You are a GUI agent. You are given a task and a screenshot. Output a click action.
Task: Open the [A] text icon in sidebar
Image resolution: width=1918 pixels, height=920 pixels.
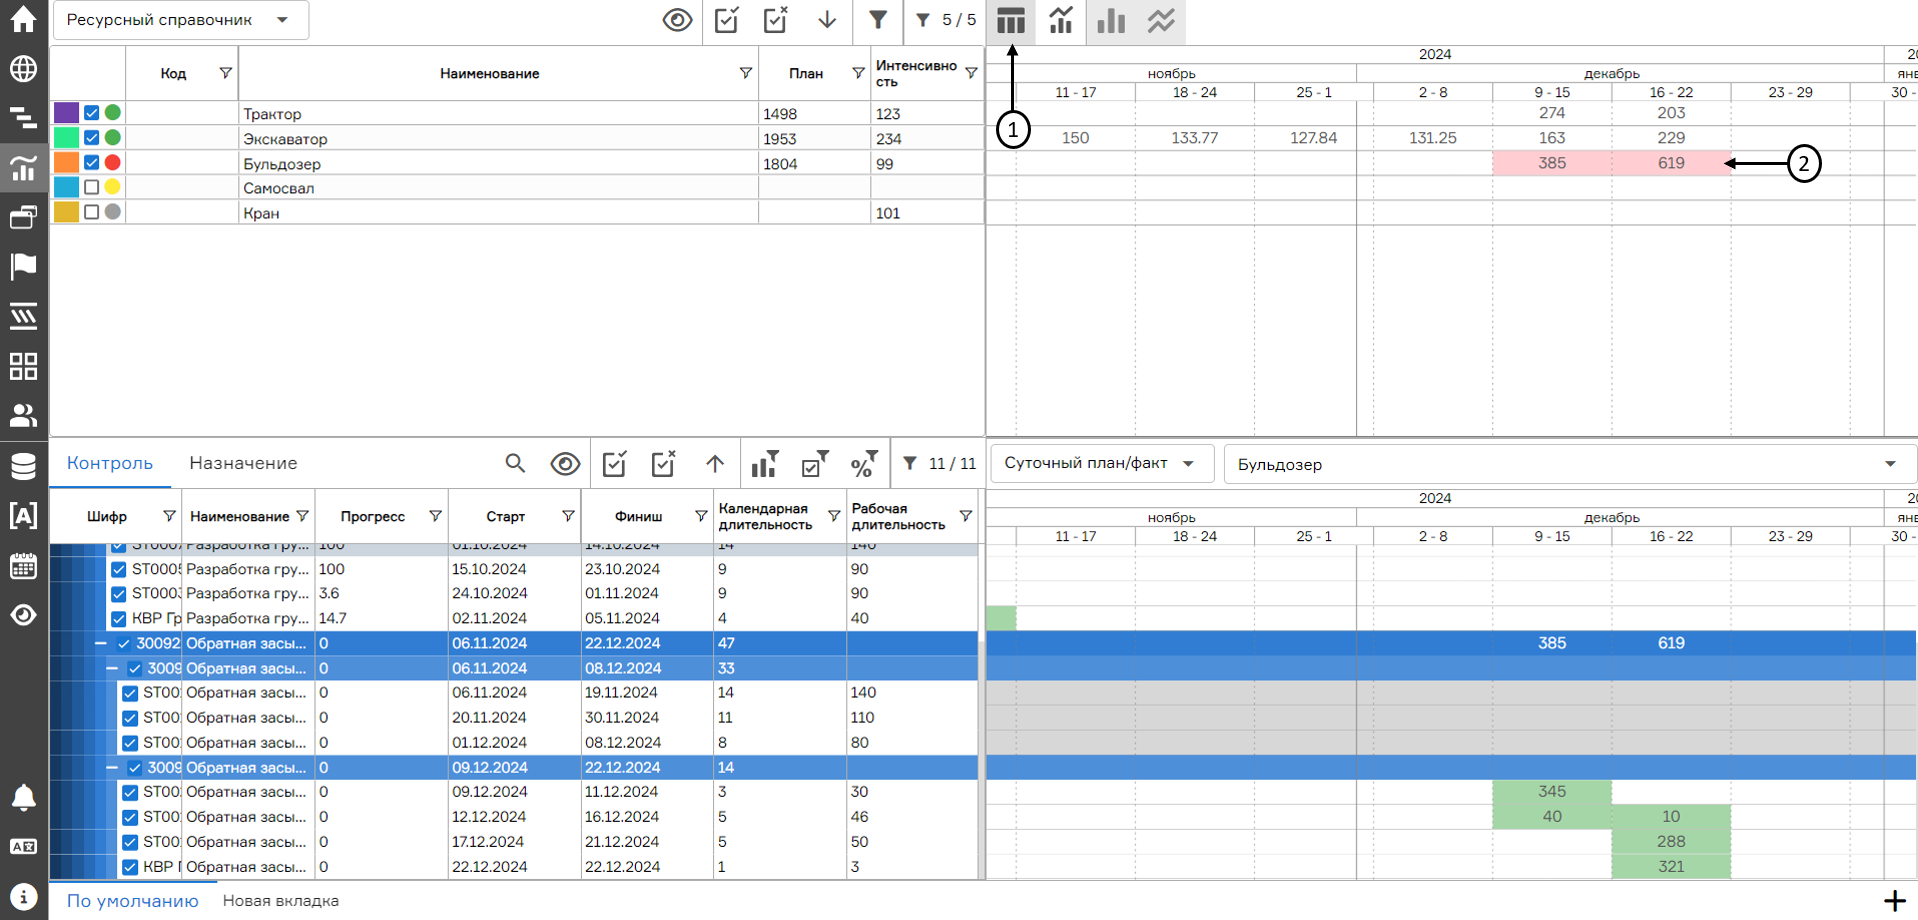click(x=24, y=516)
